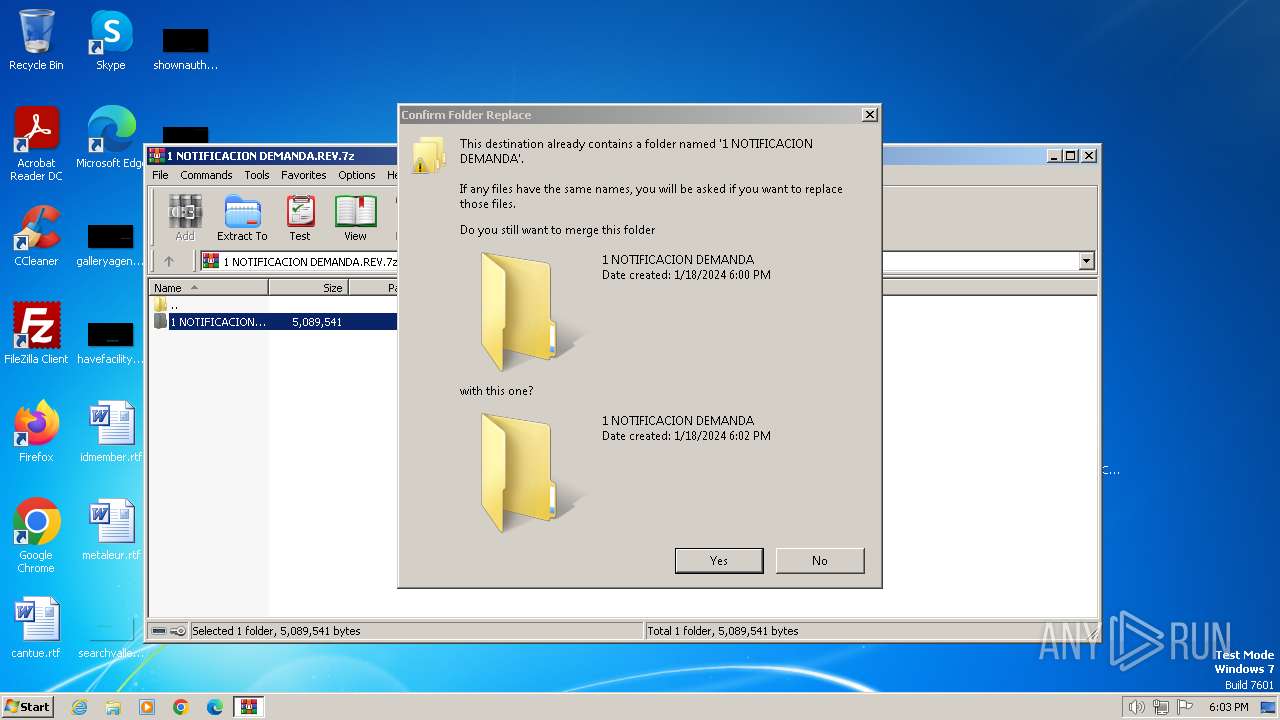Open the Commands menu
1280x720 pixels.
(206, 175)
